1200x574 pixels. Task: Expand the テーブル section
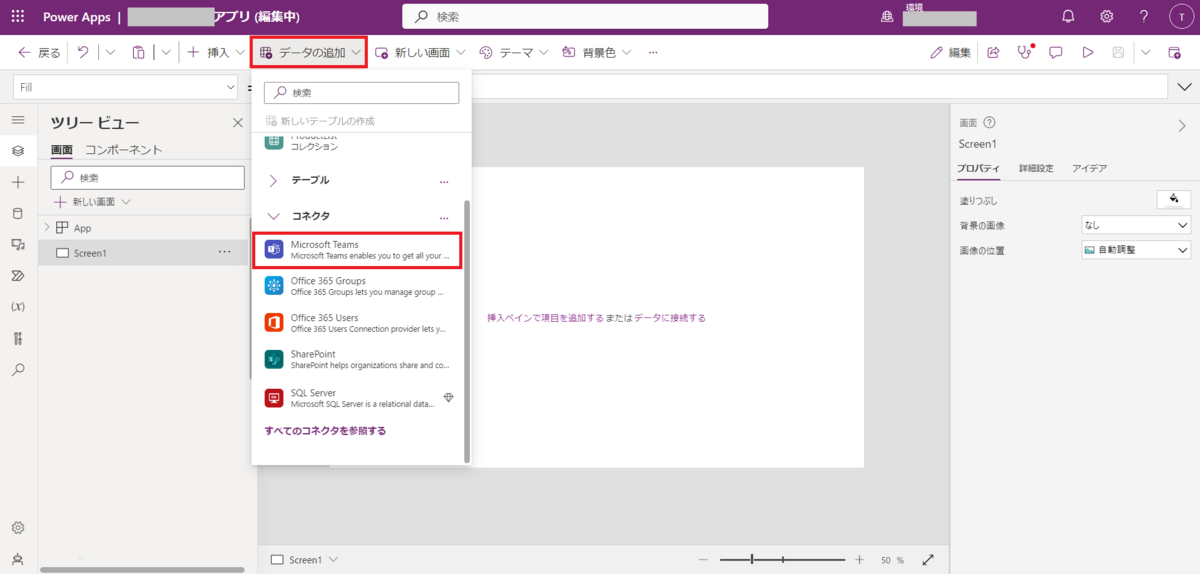273,181
